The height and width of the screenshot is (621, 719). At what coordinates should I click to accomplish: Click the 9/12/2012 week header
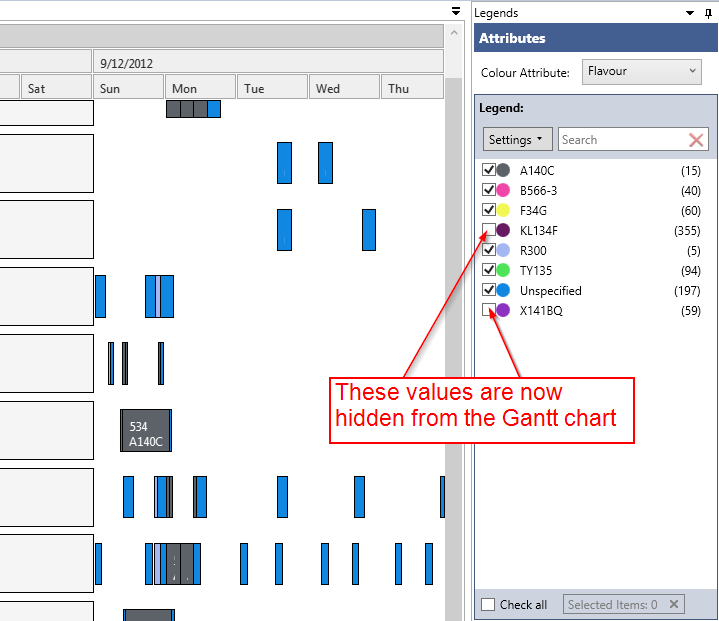[x=268, y=62]
